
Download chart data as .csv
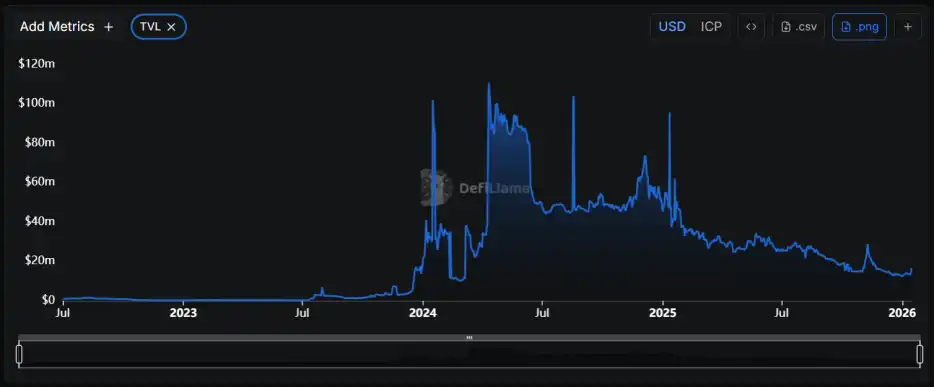click(799, 27)
